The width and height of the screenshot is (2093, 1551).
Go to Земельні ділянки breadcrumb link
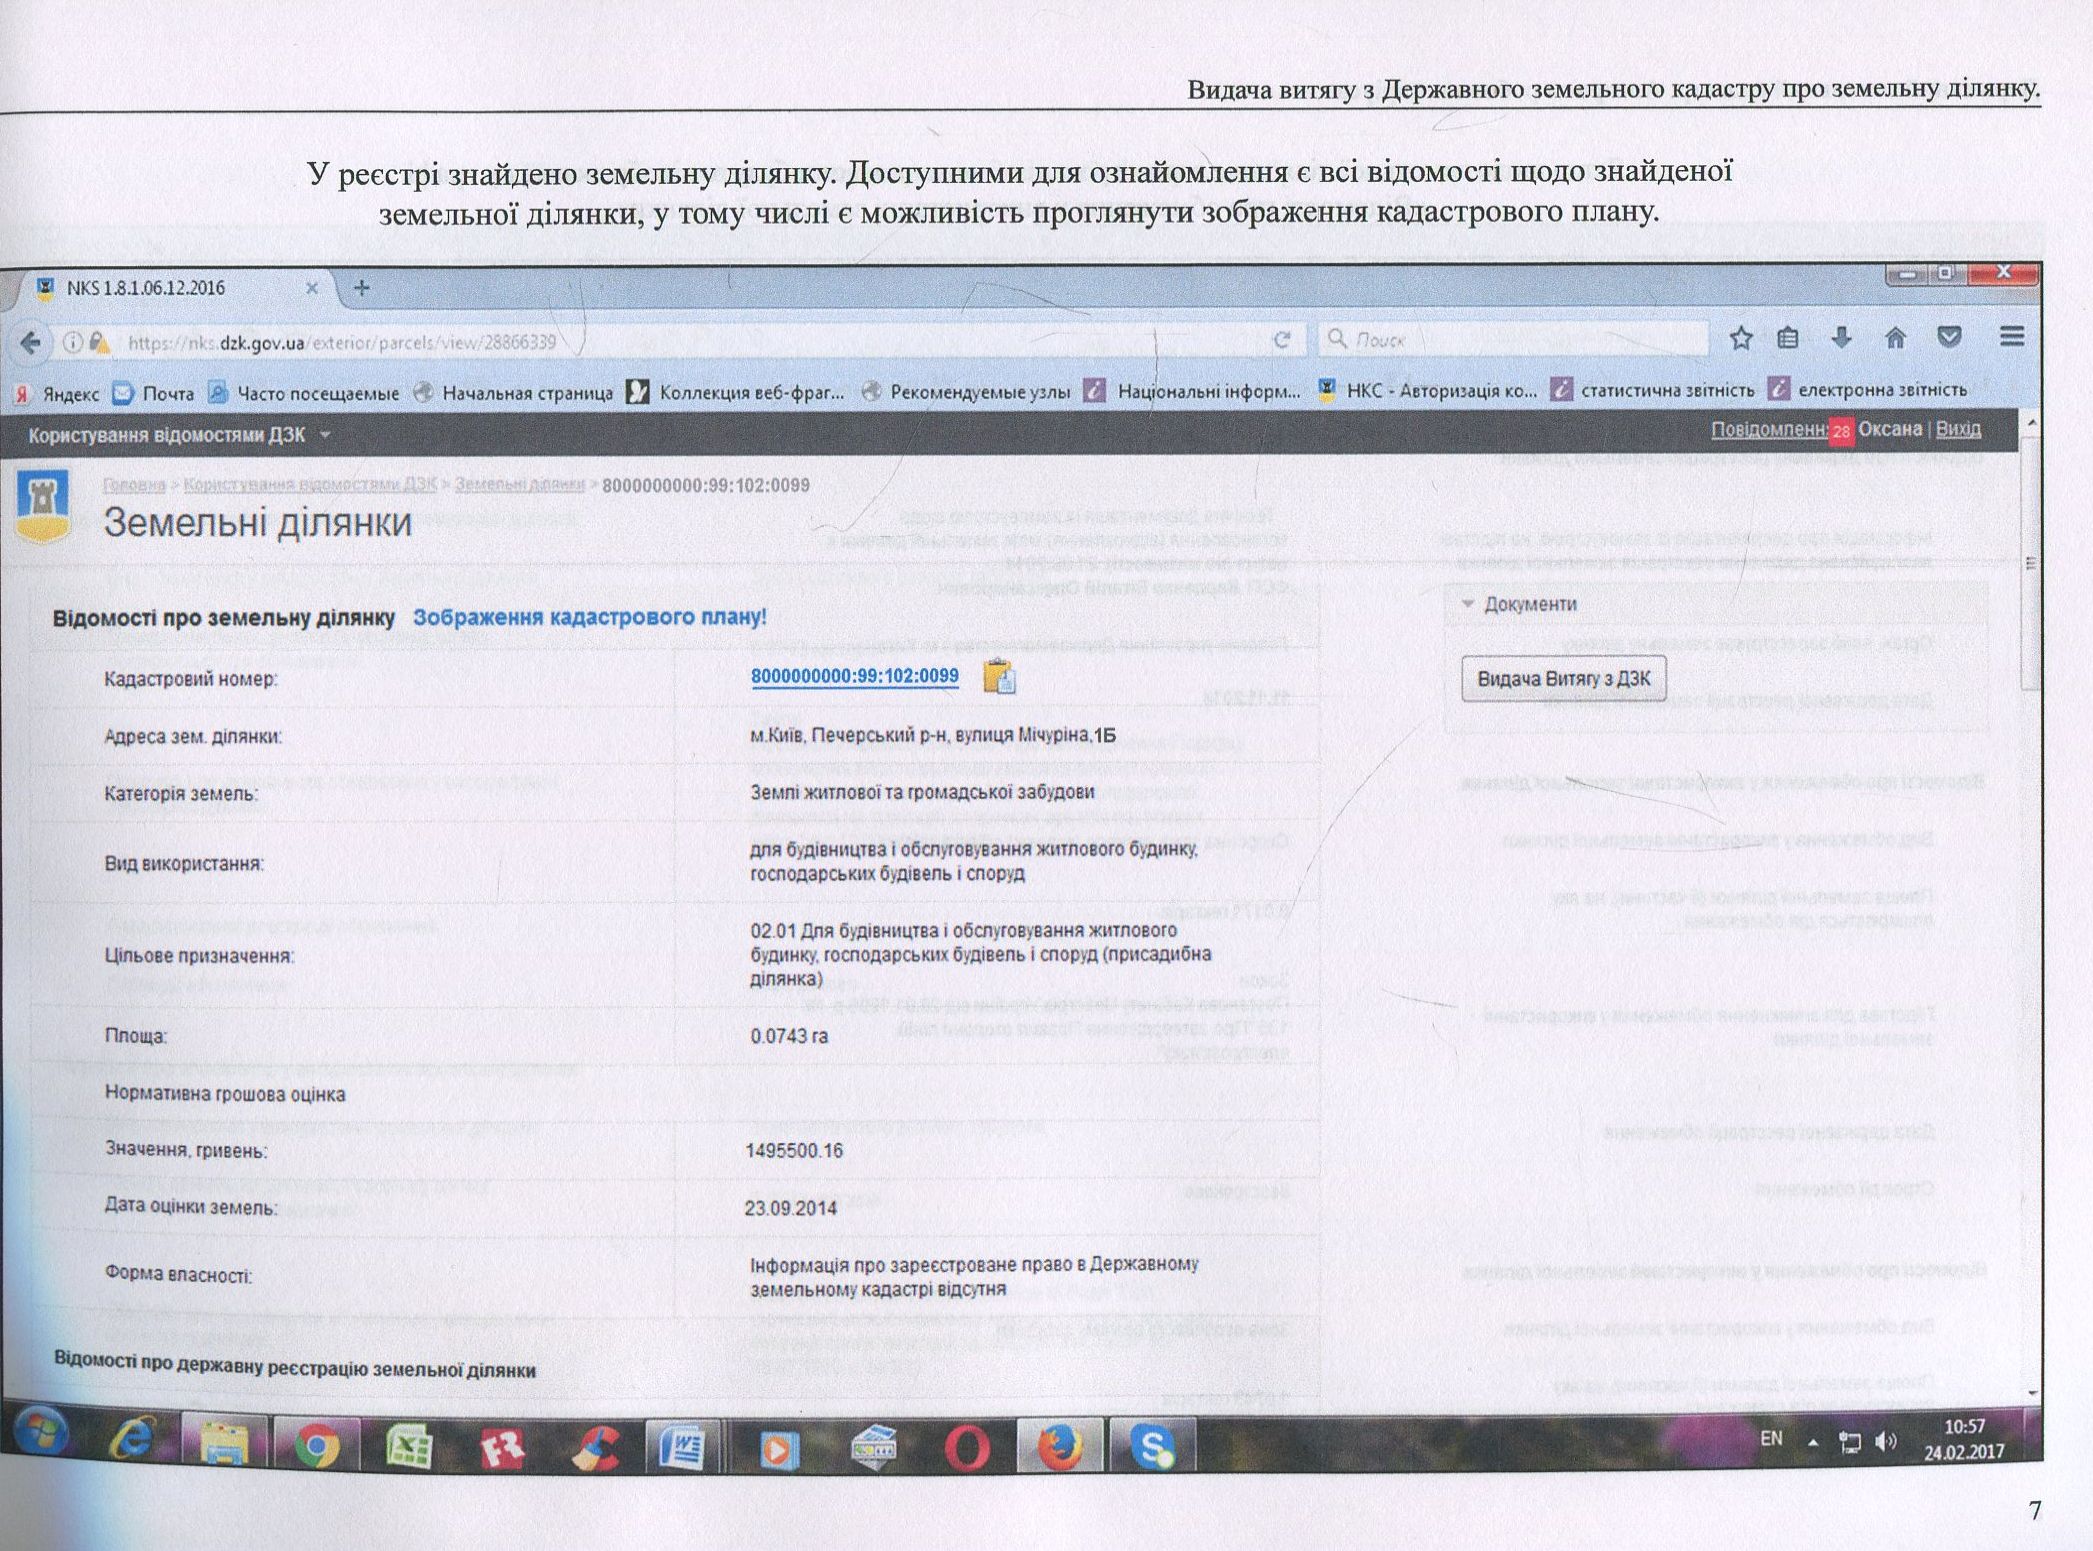pos(520,485)
